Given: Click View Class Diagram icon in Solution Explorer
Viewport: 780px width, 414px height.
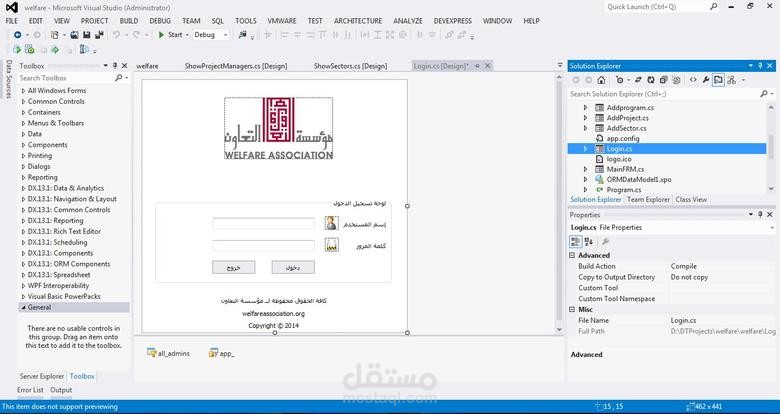Looking at the screenshot, I should tap(731, 80).
